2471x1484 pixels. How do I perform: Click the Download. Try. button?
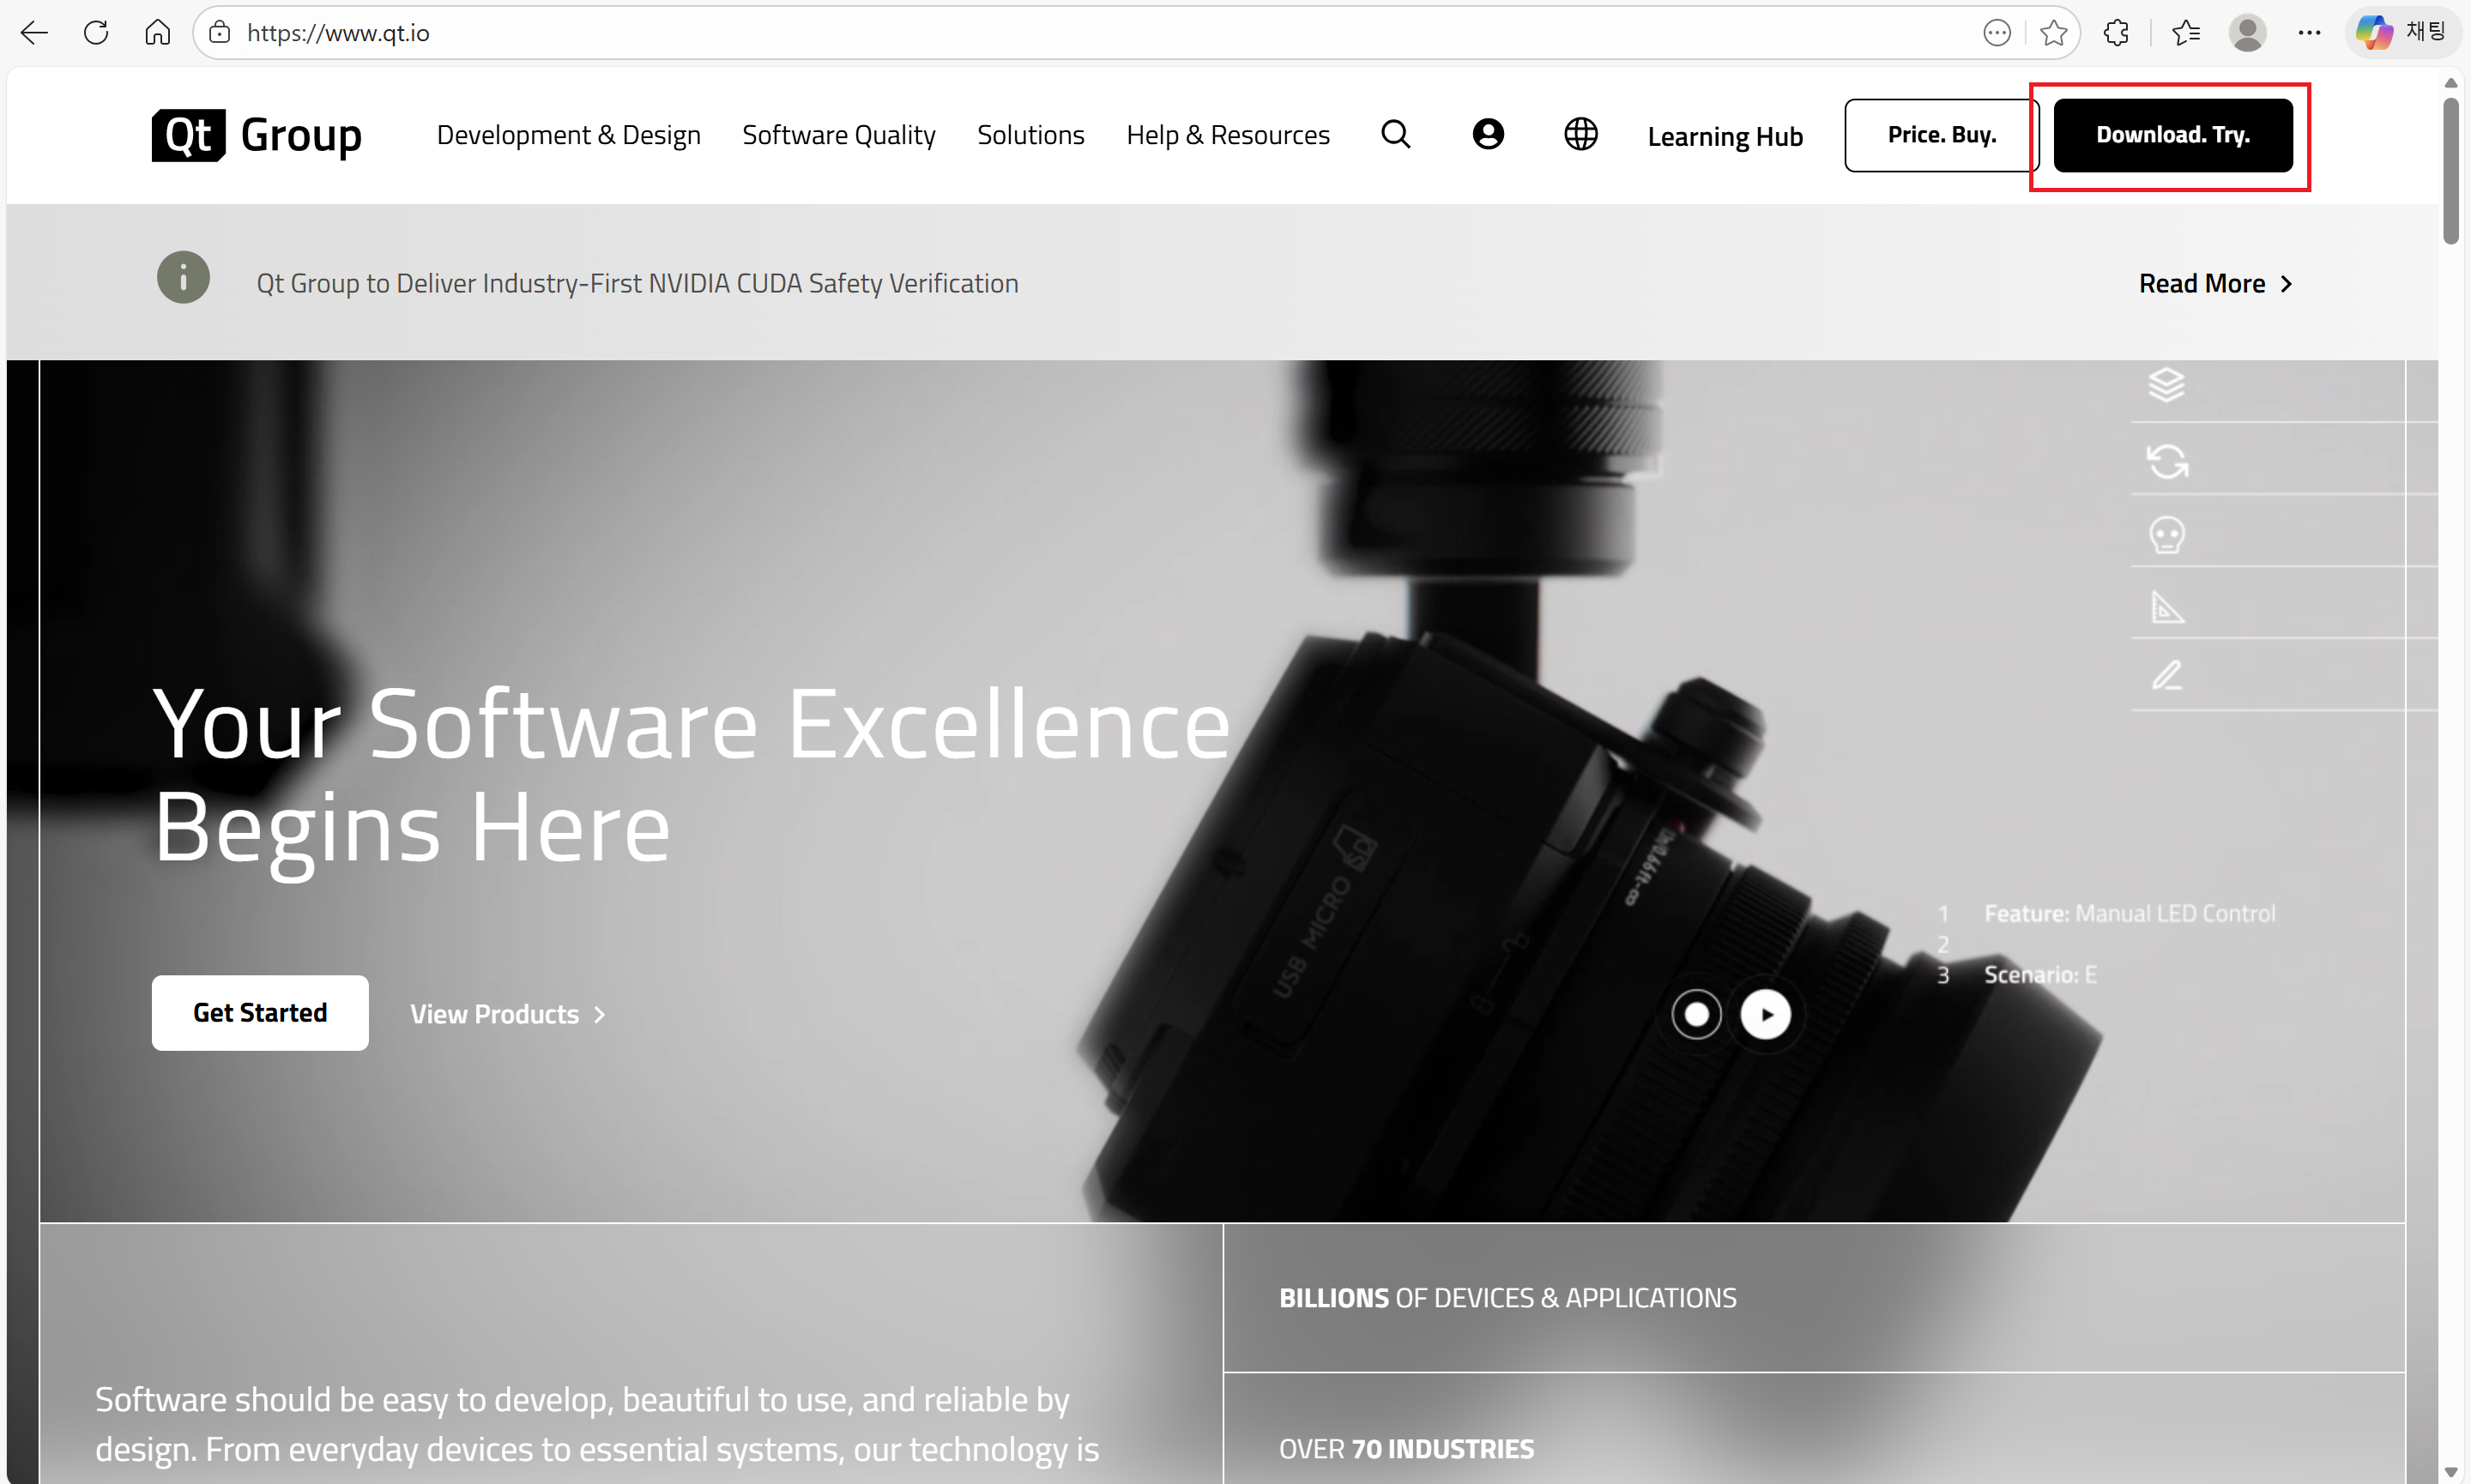click(x=2172, y=135)
